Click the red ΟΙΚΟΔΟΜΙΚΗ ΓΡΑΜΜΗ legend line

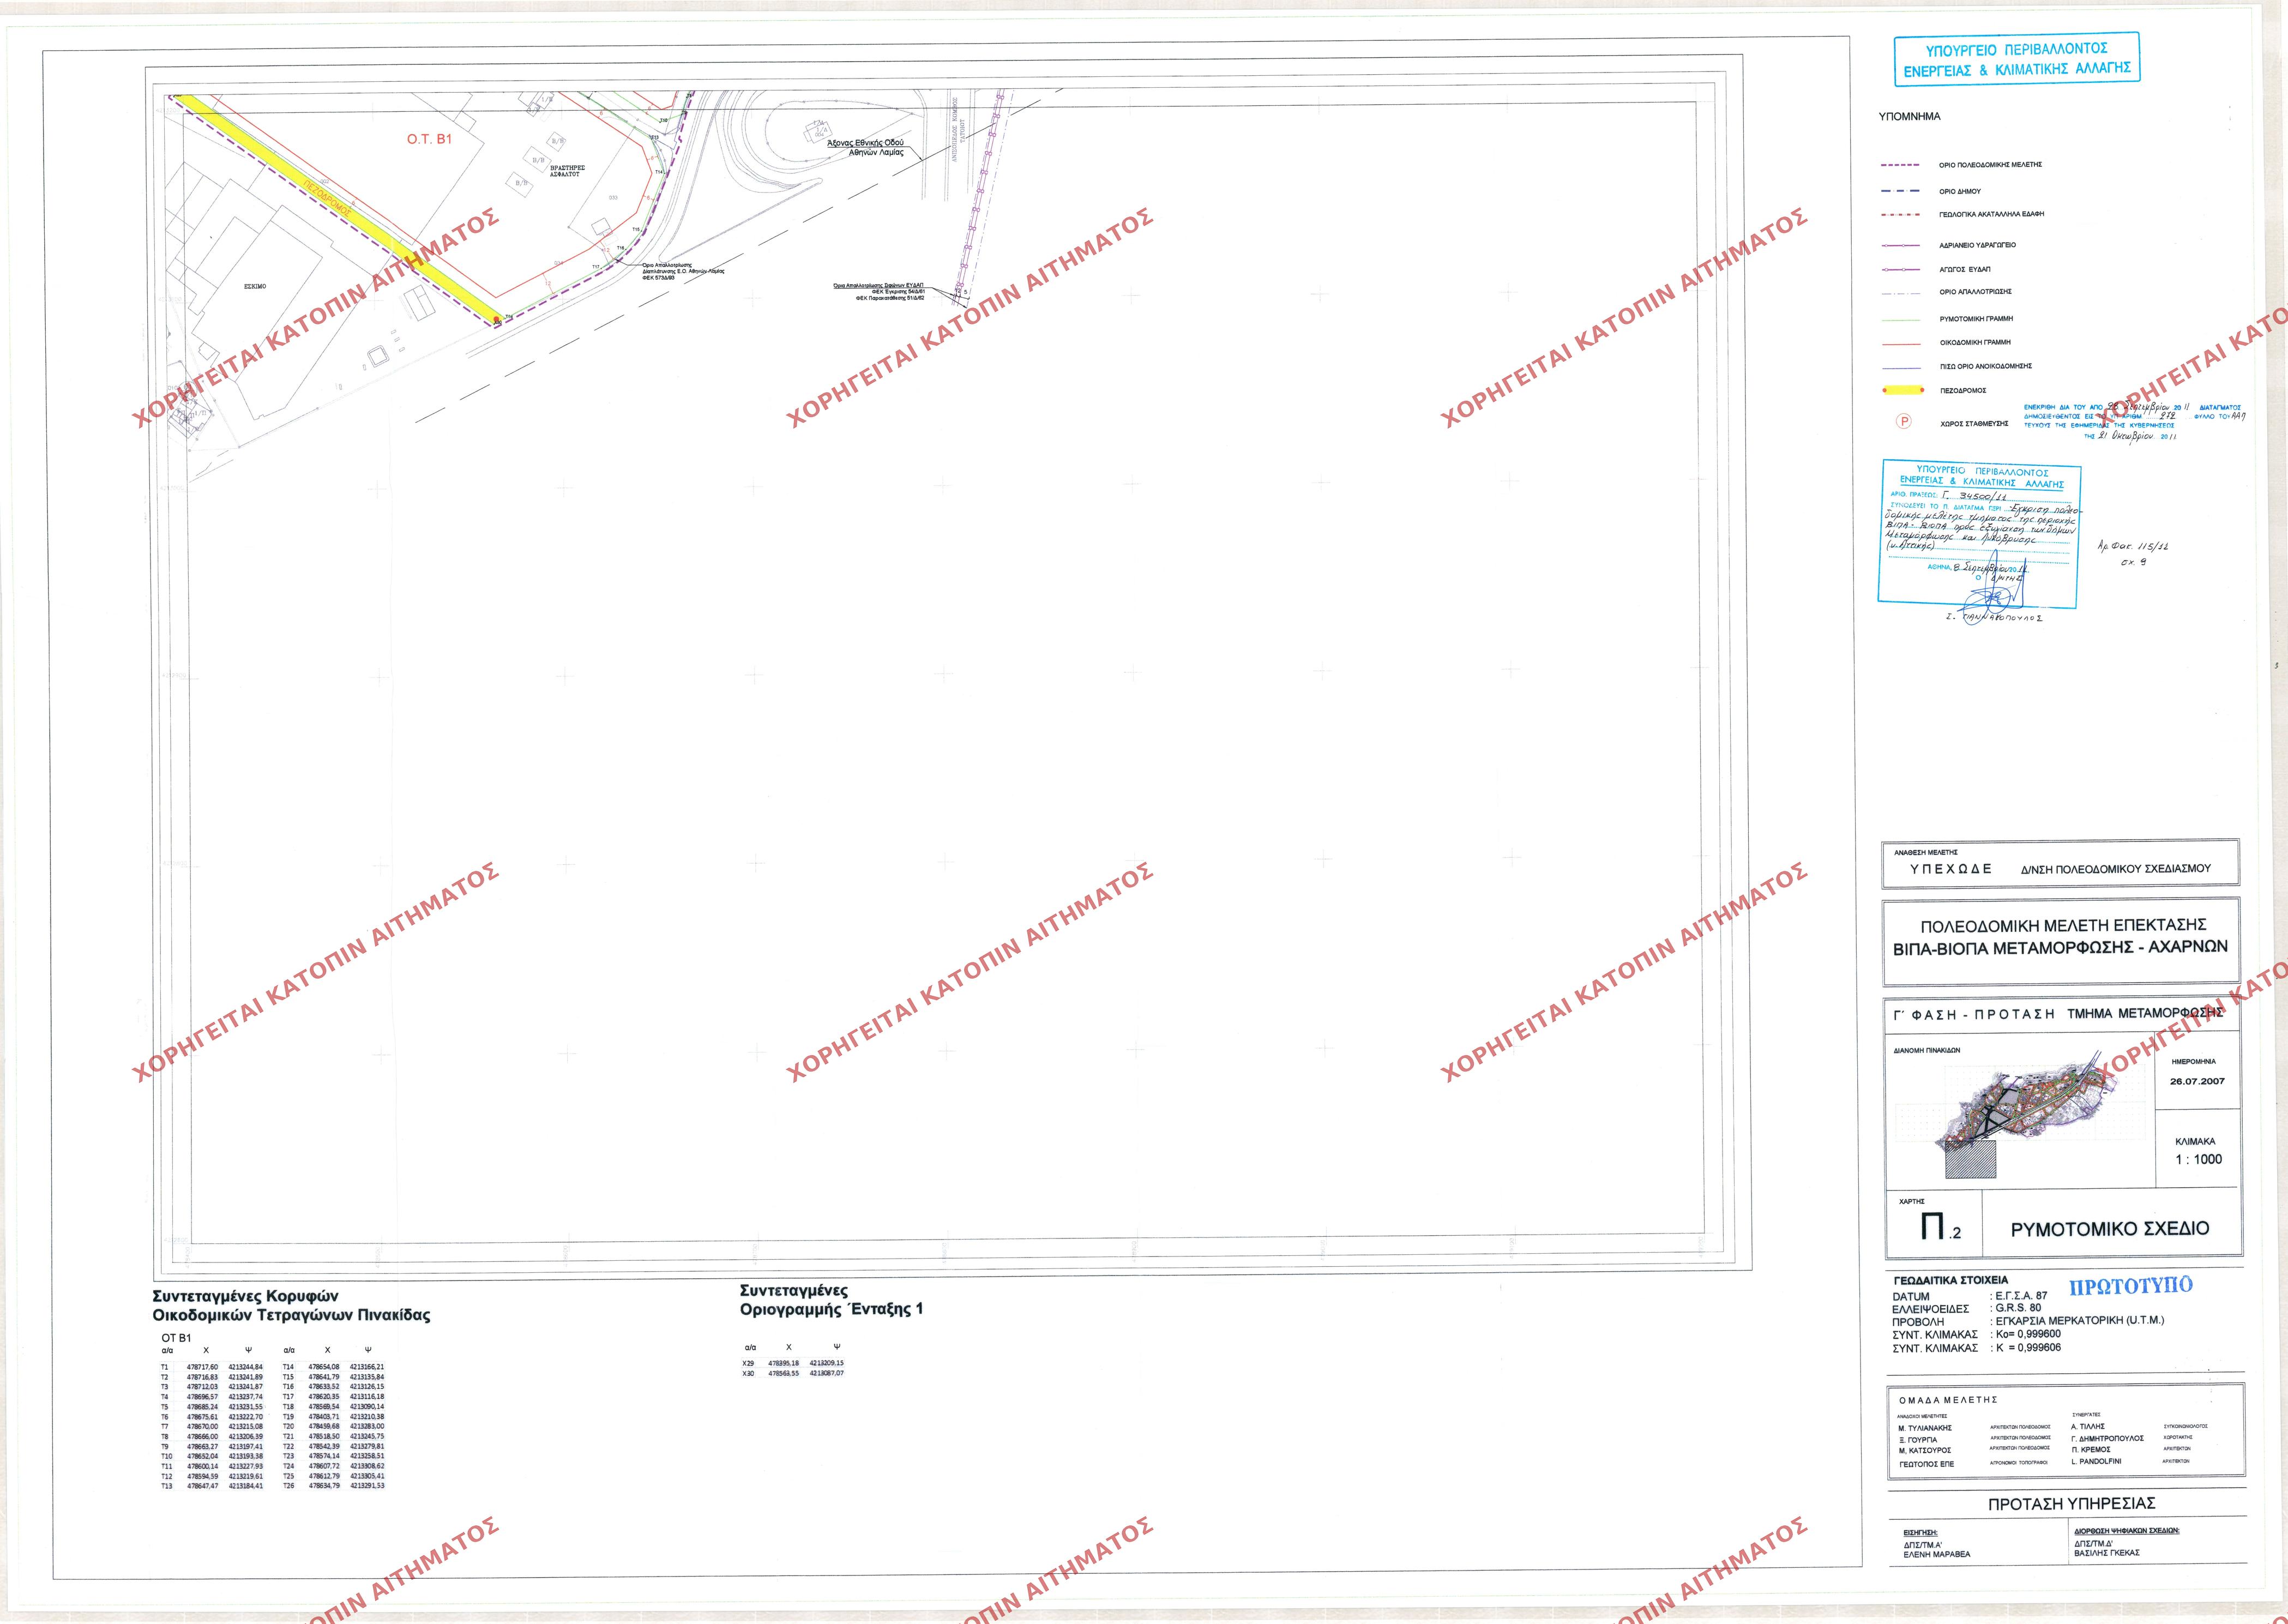tap(1901, 343)
